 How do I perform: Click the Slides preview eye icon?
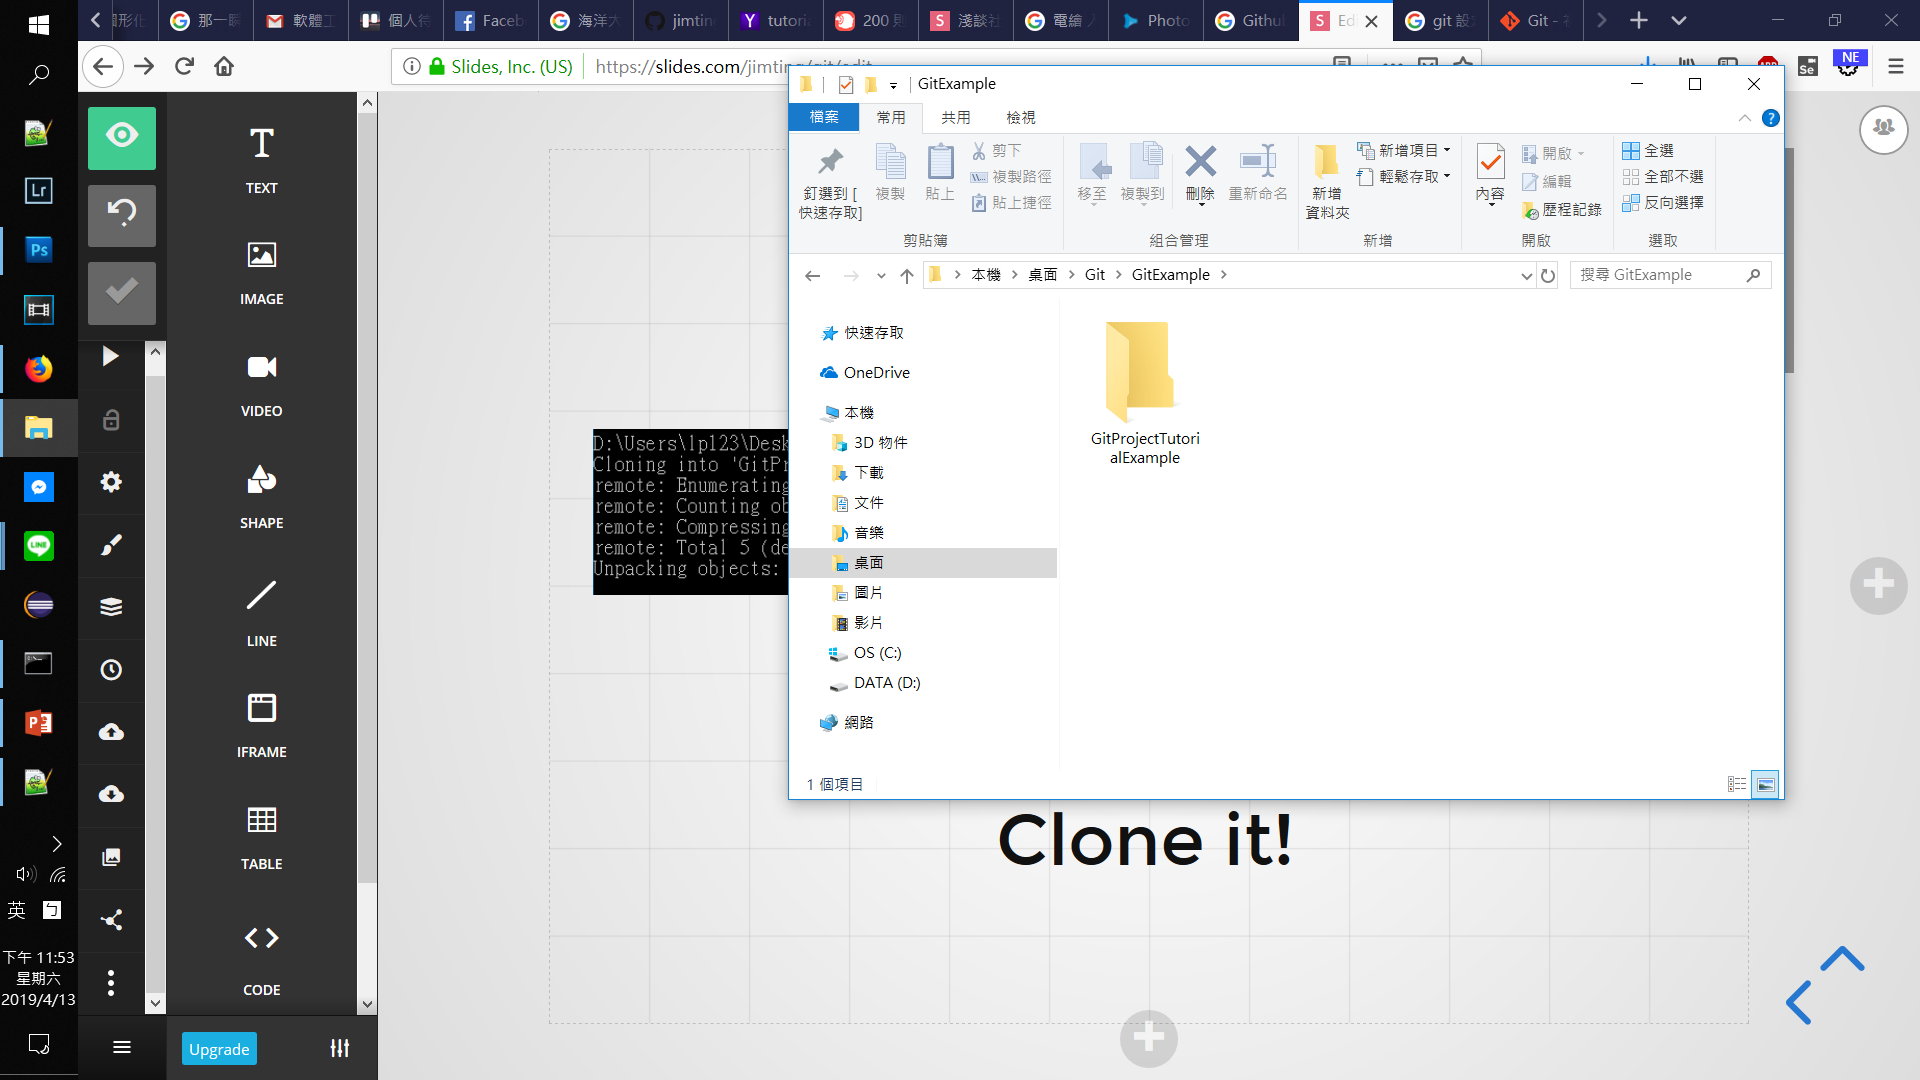pyautogui.click(x=121, y=137)
